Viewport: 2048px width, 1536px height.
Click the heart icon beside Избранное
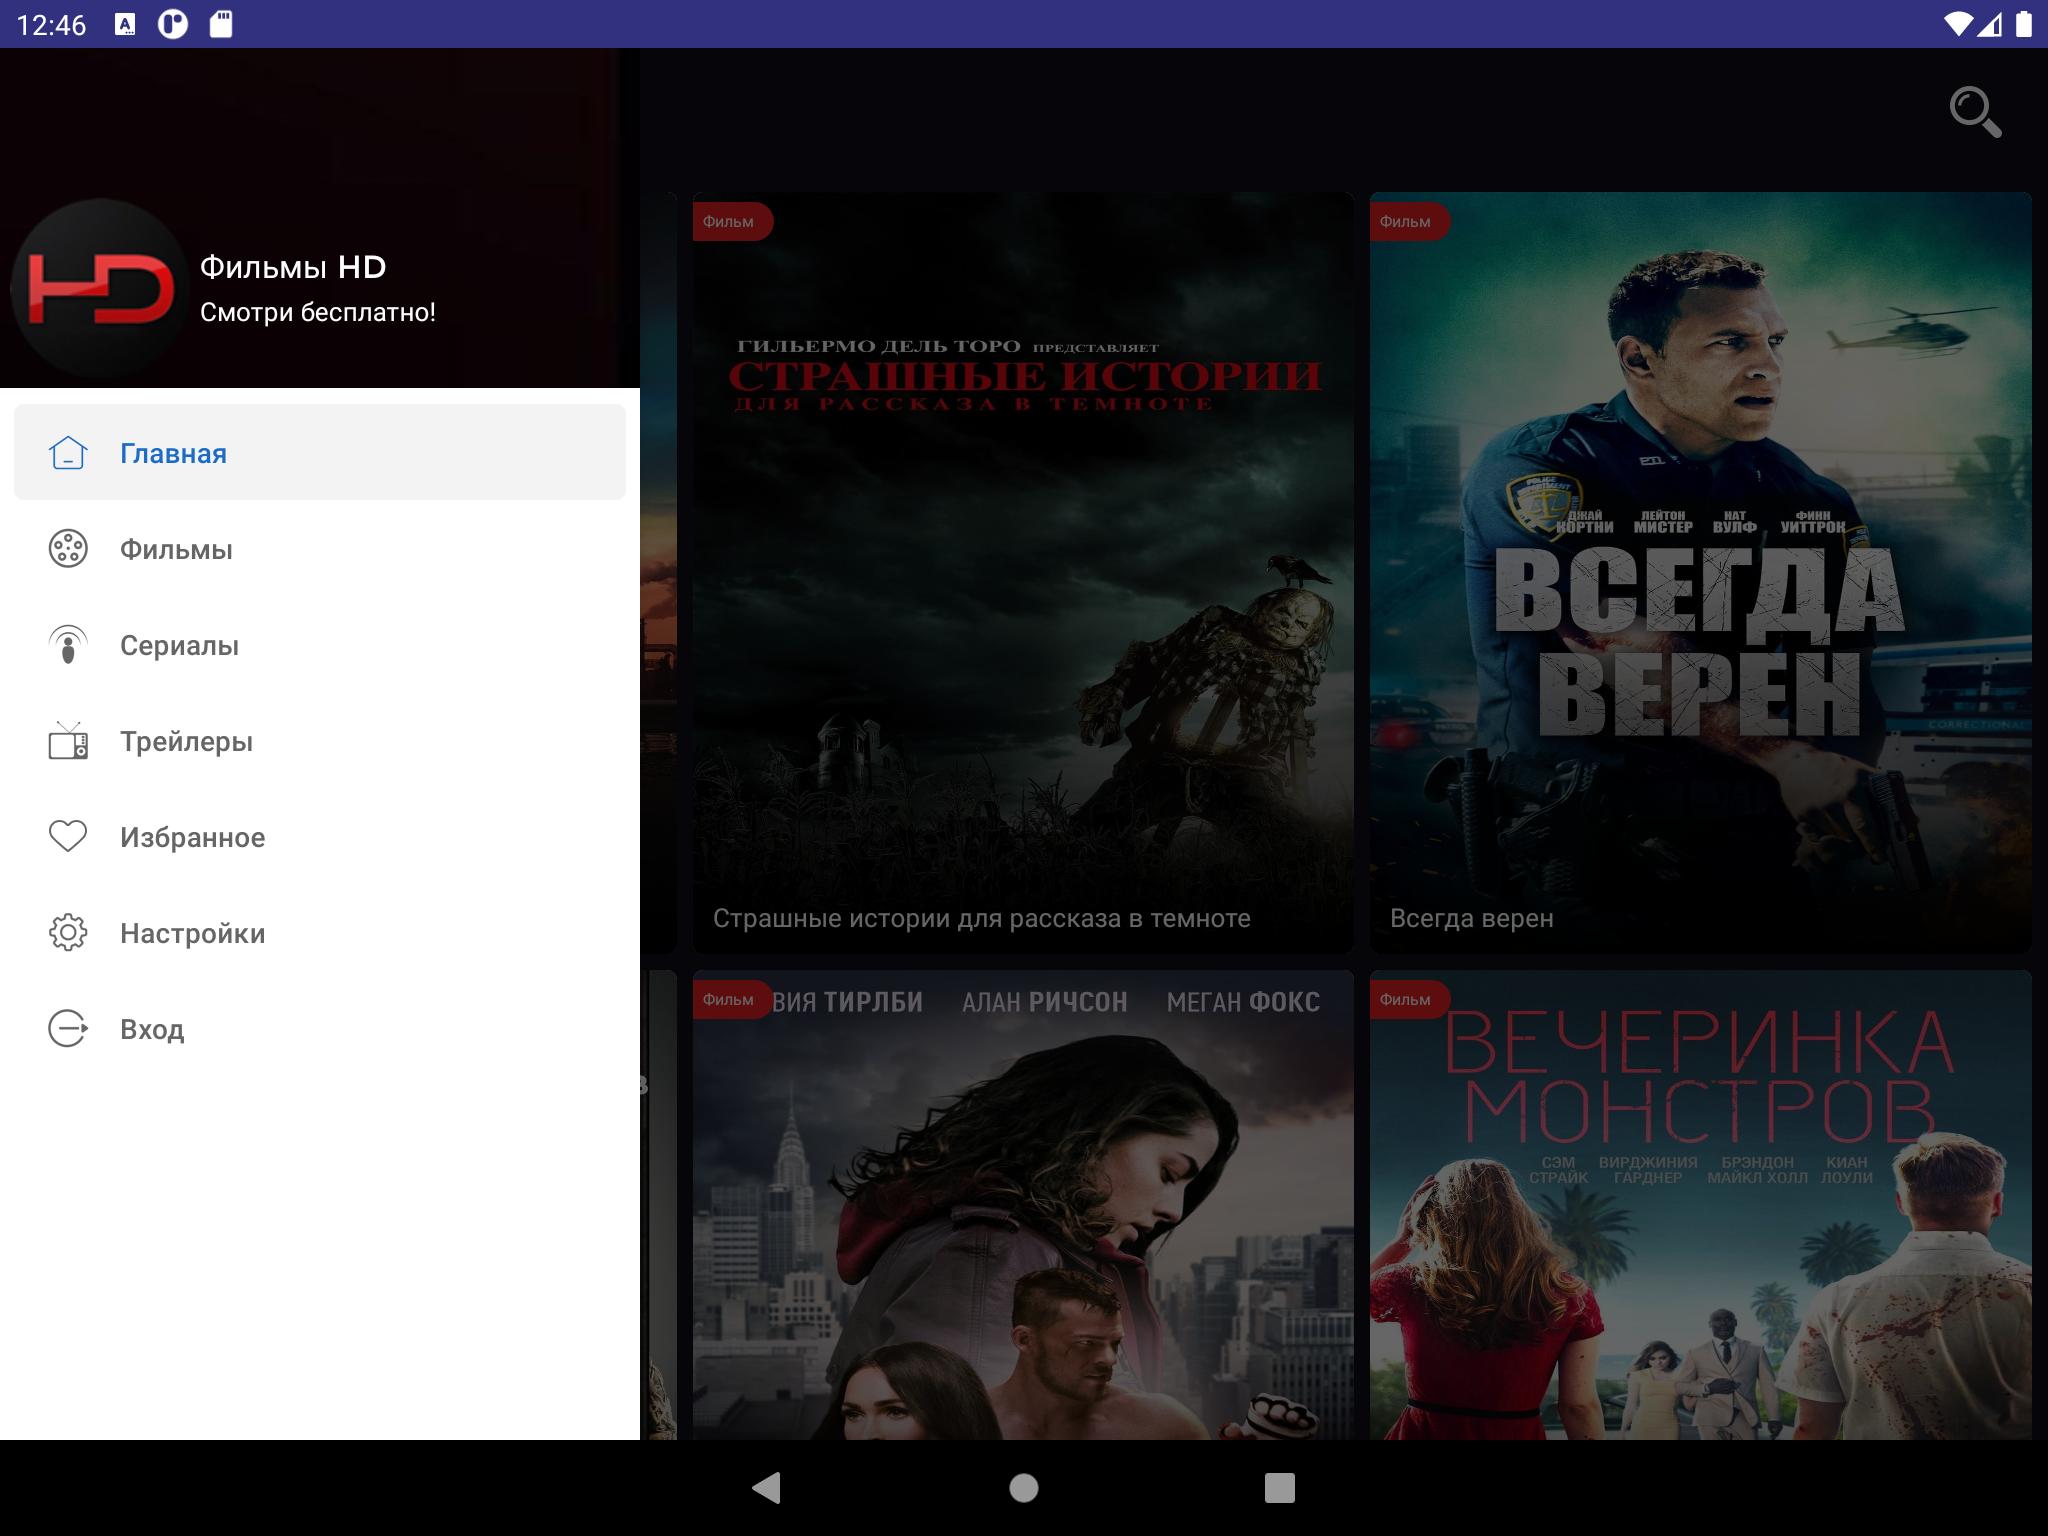click(68, 836)
